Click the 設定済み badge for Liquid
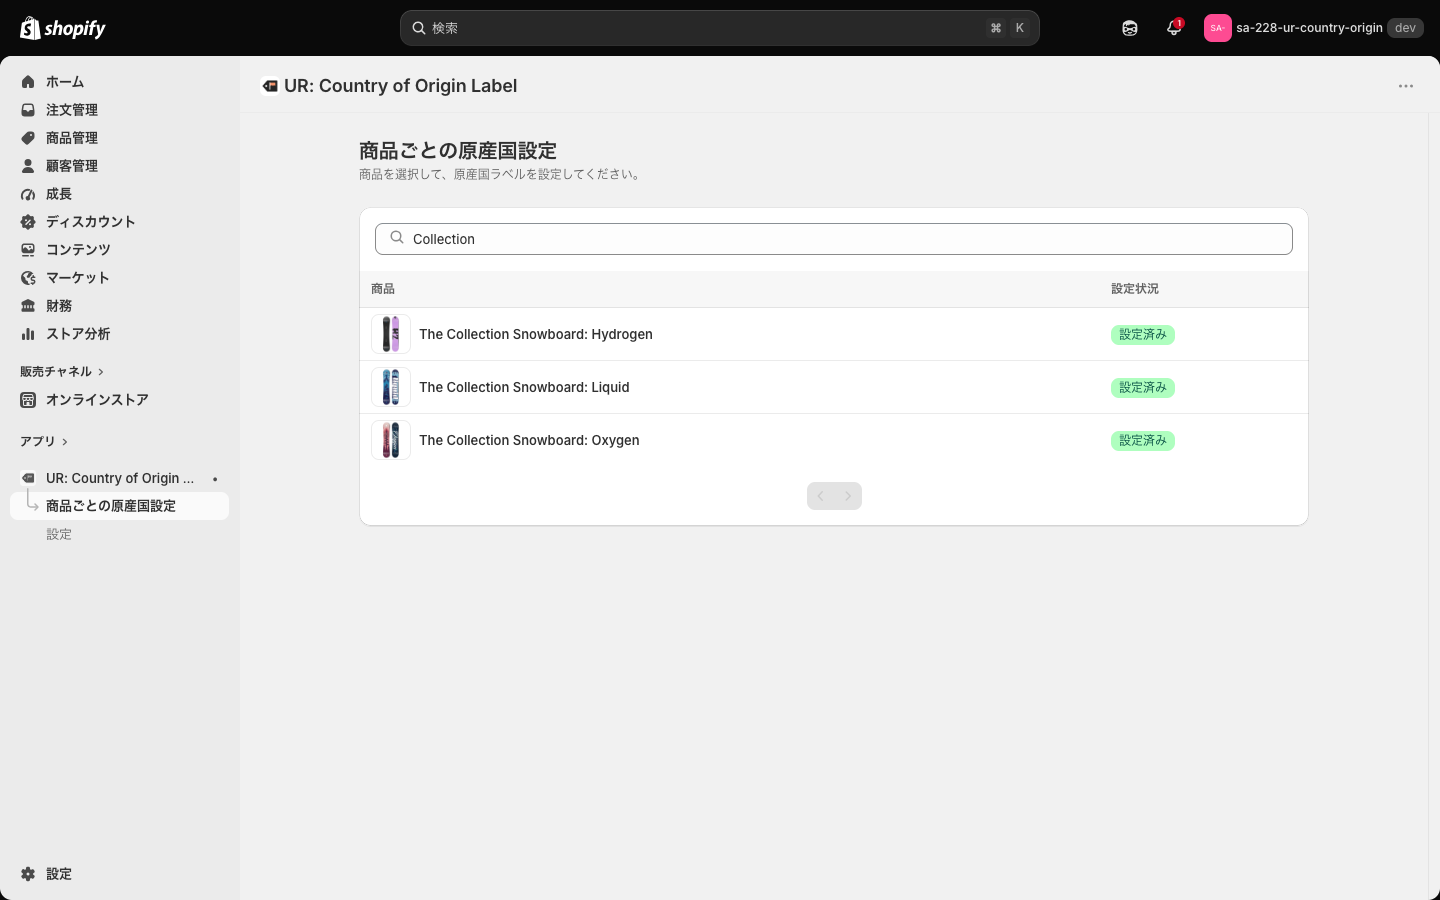Screen dimensions: 1440x900 click(x=1143, y=388)
